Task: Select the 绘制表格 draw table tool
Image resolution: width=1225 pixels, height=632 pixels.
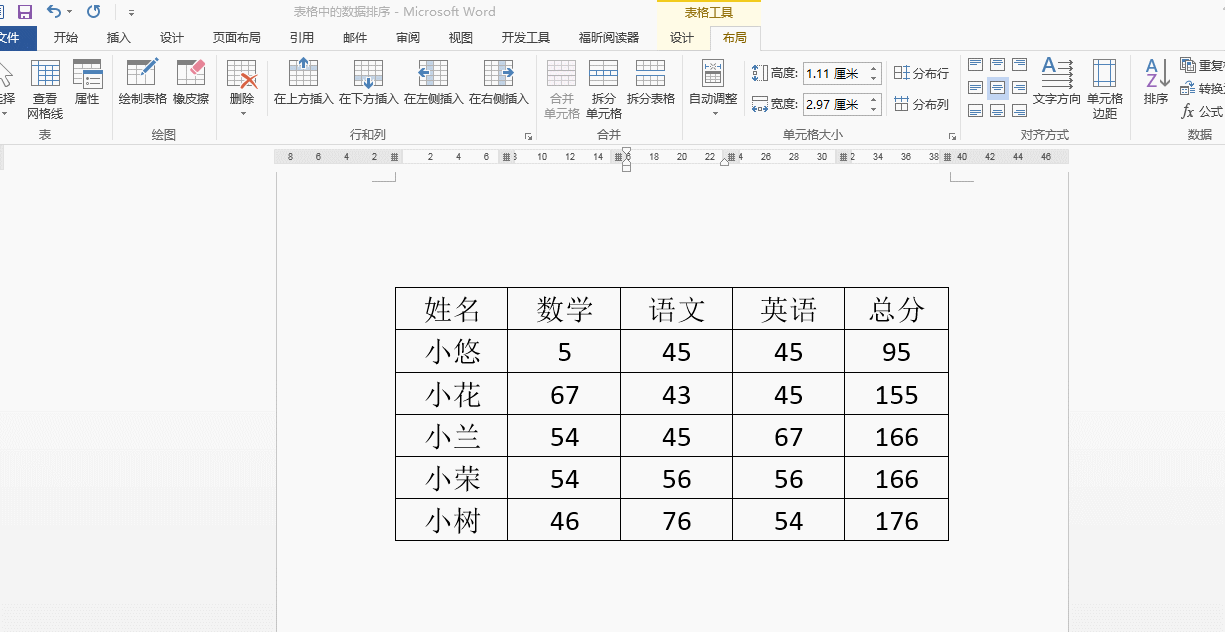Action: click(x=143, y=82)
